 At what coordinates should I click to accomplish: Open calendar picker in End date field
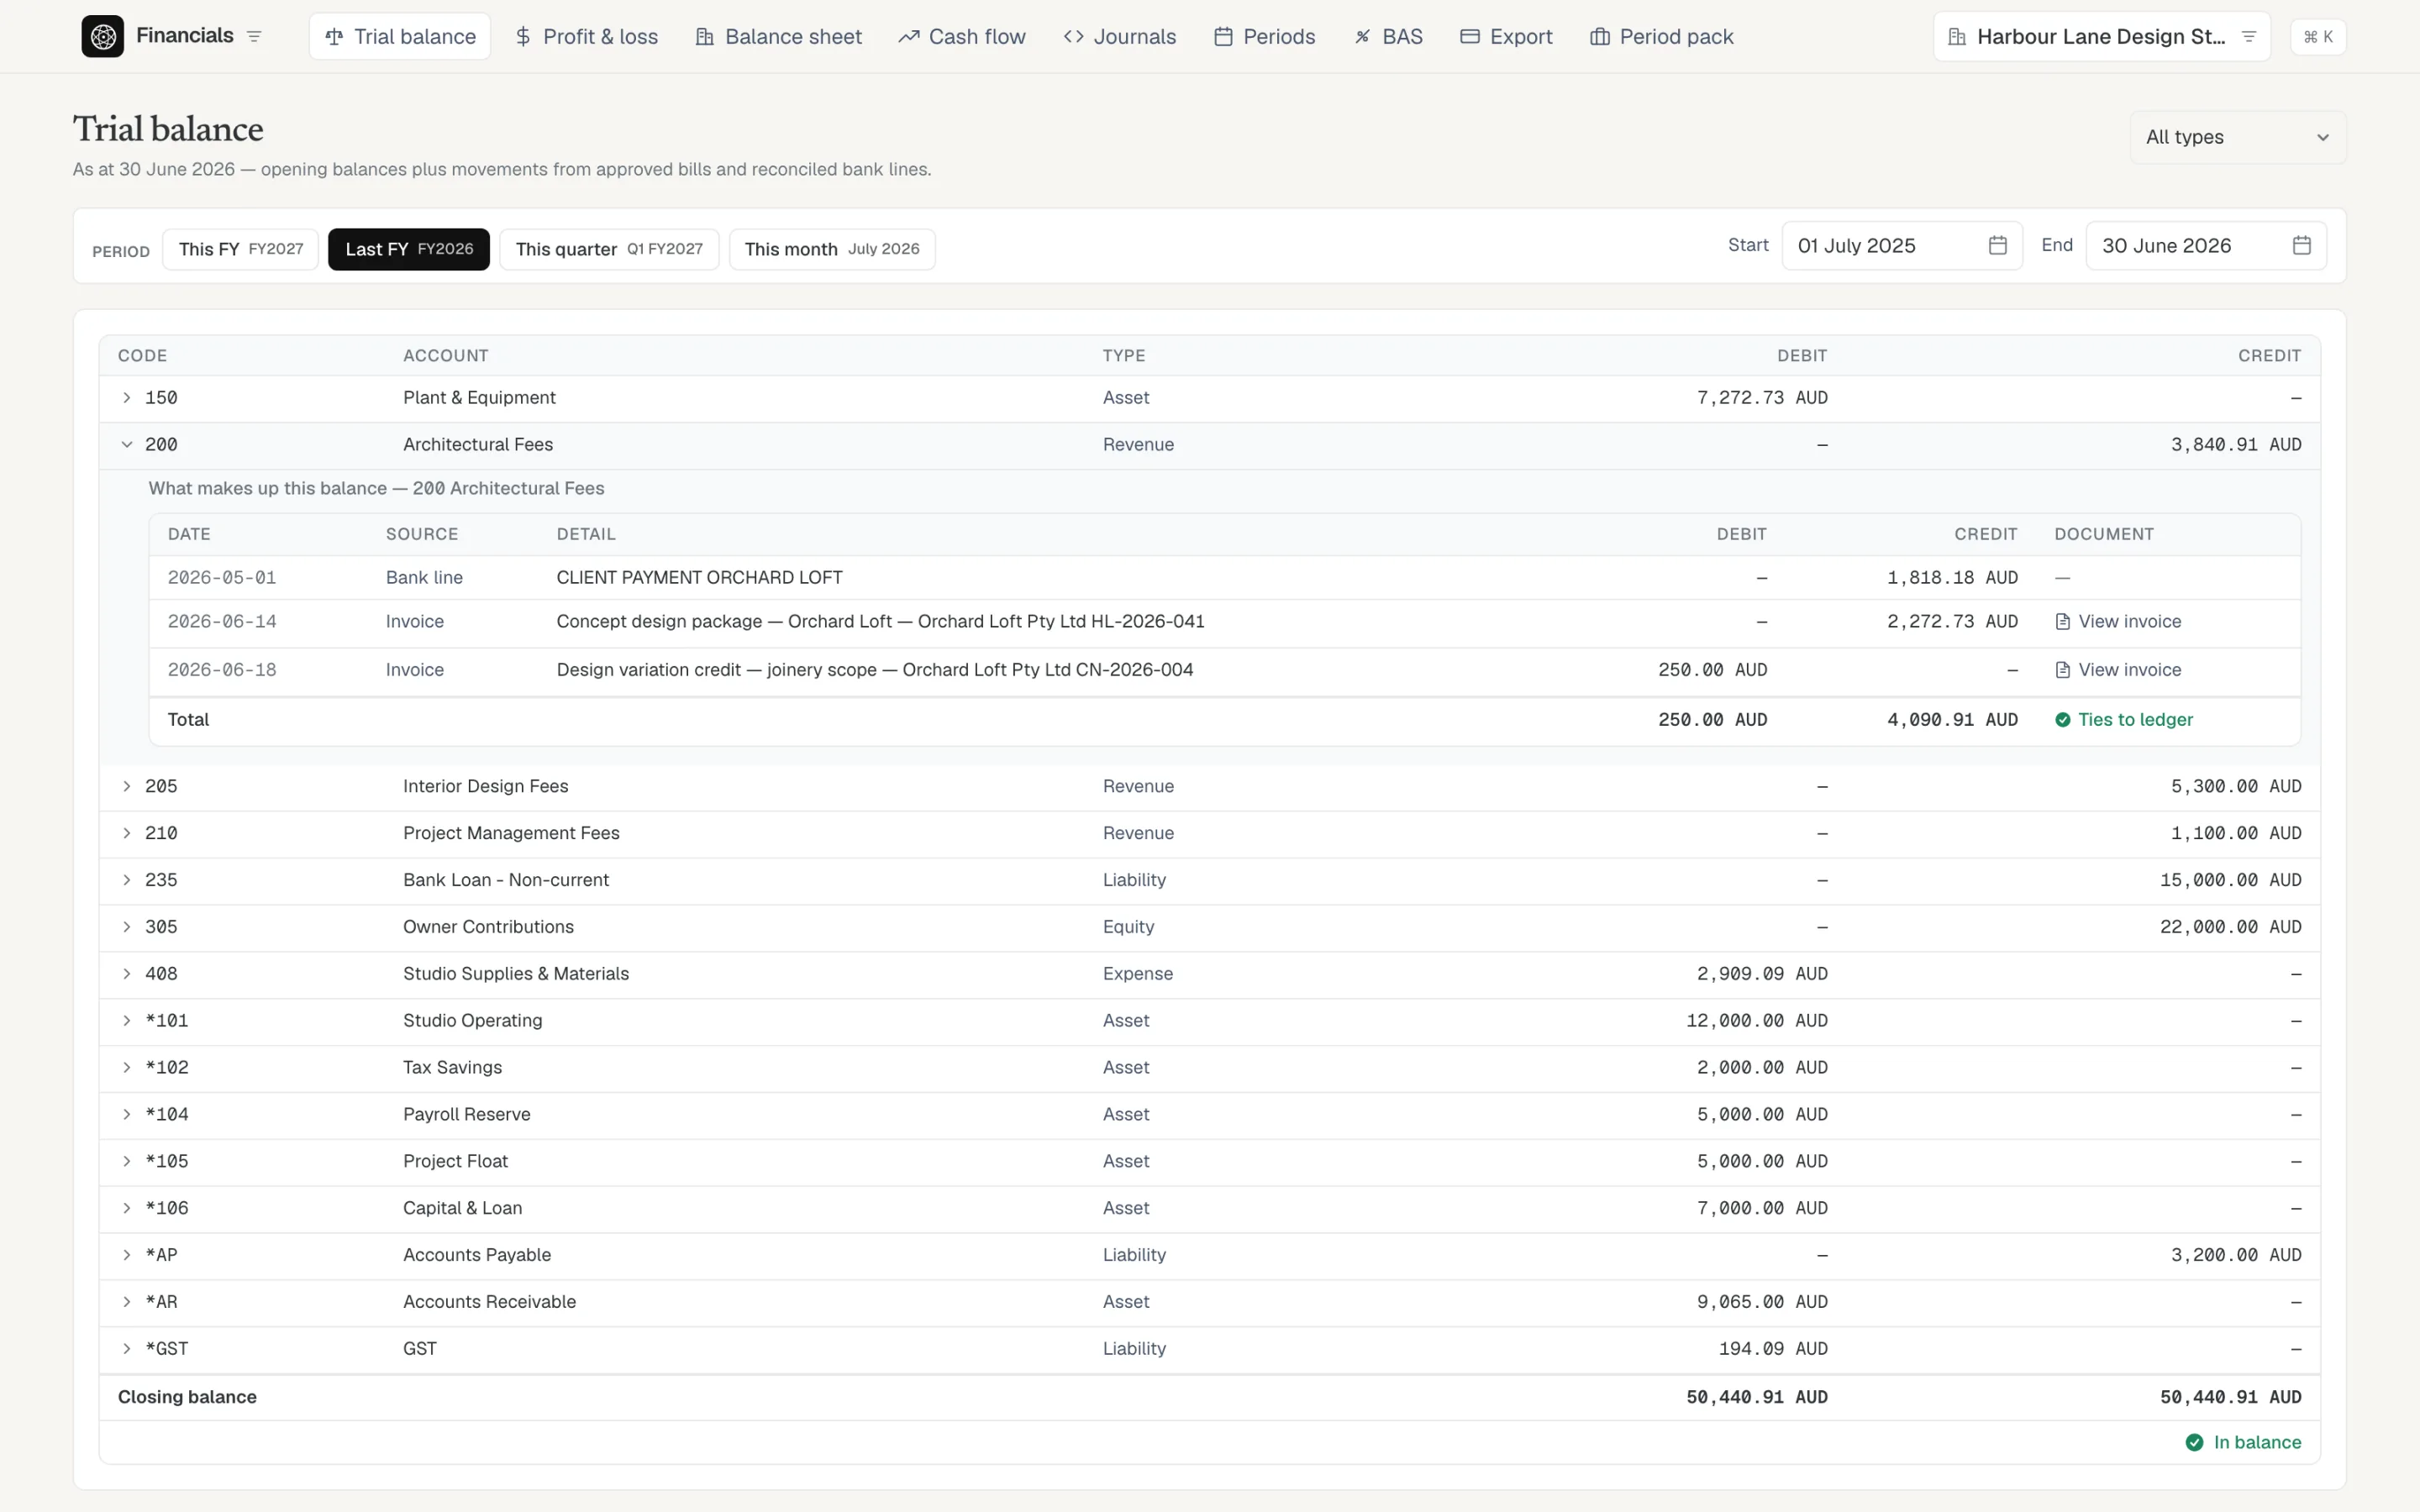coord(2301,246)
